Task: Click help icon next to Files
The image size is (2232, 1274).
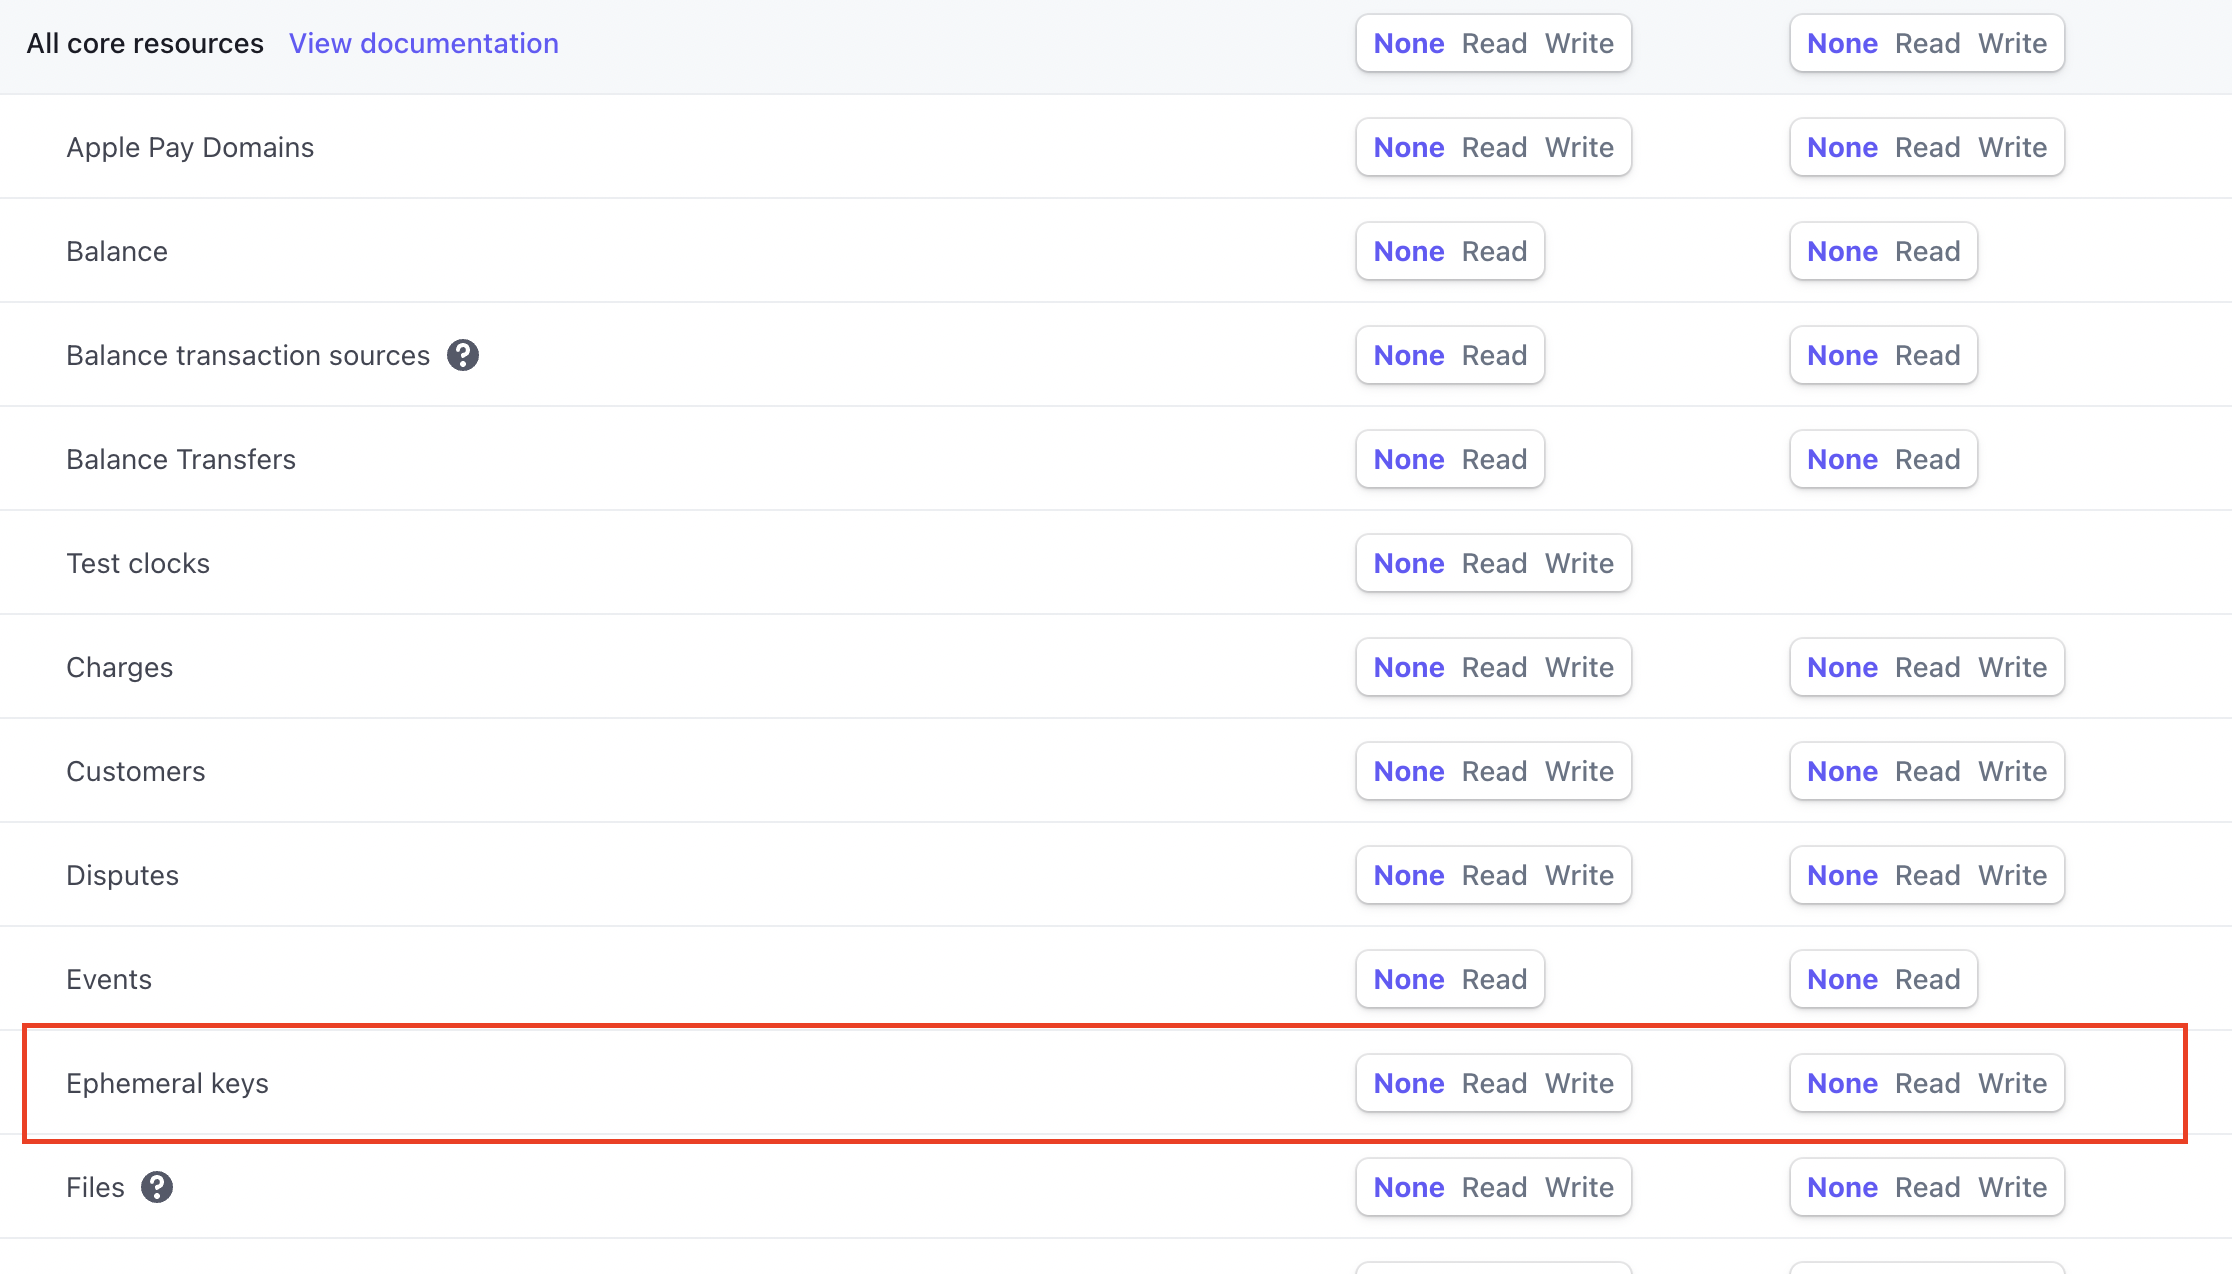Action: (157, 1187)
